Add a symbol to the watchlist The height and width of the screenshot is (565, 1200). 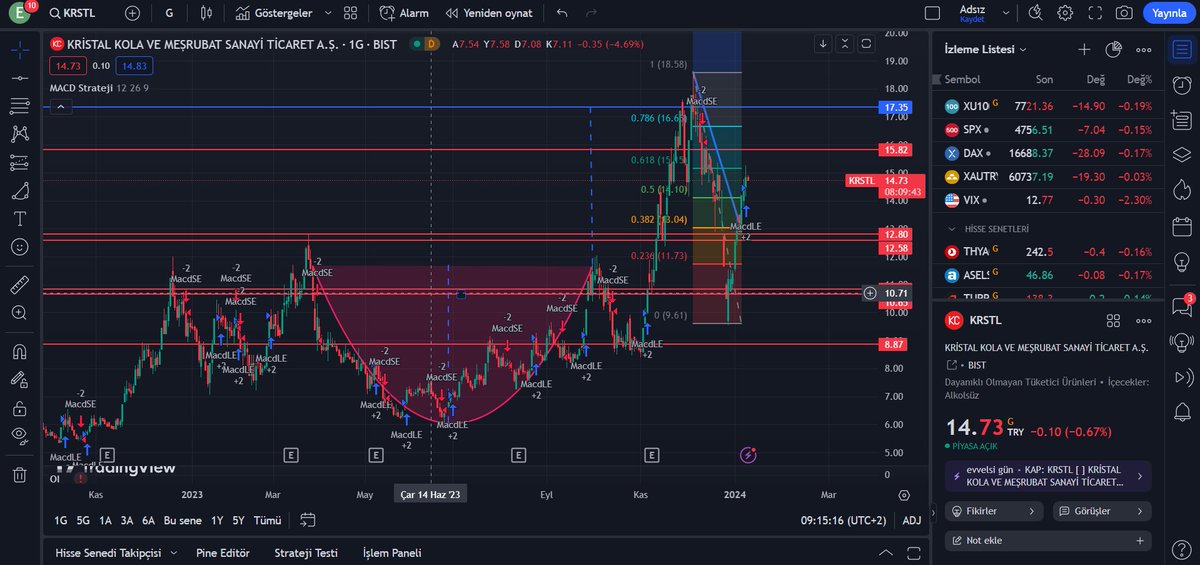point(1084,49)
